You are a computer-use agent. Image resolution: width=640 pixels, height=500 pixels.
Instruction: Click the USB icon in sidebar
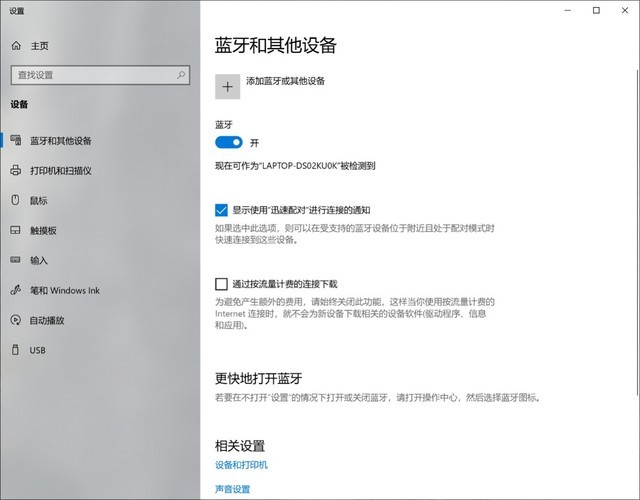15,350
